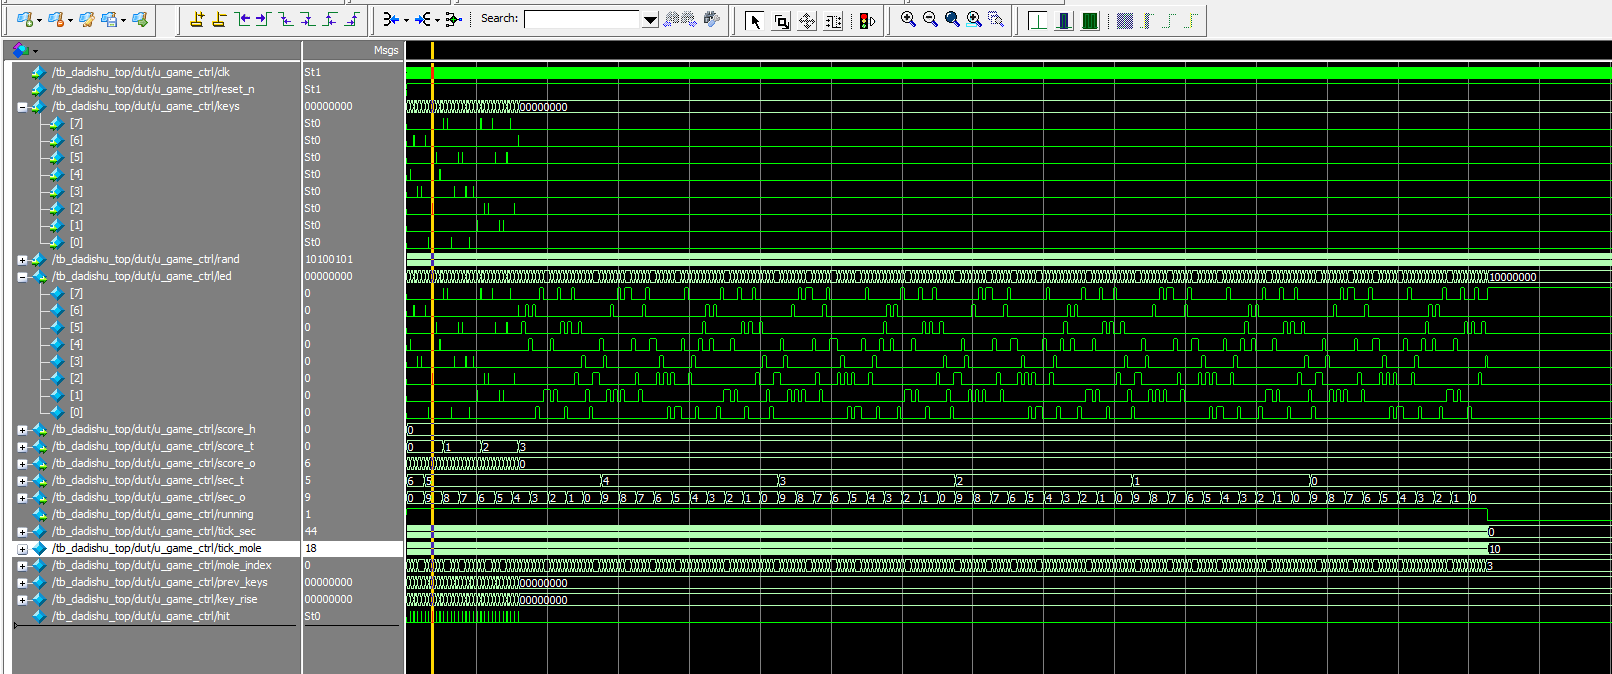Click the search forward binoculars icon
This screenshot has height=674, width=1612.
tap(690, 19)
